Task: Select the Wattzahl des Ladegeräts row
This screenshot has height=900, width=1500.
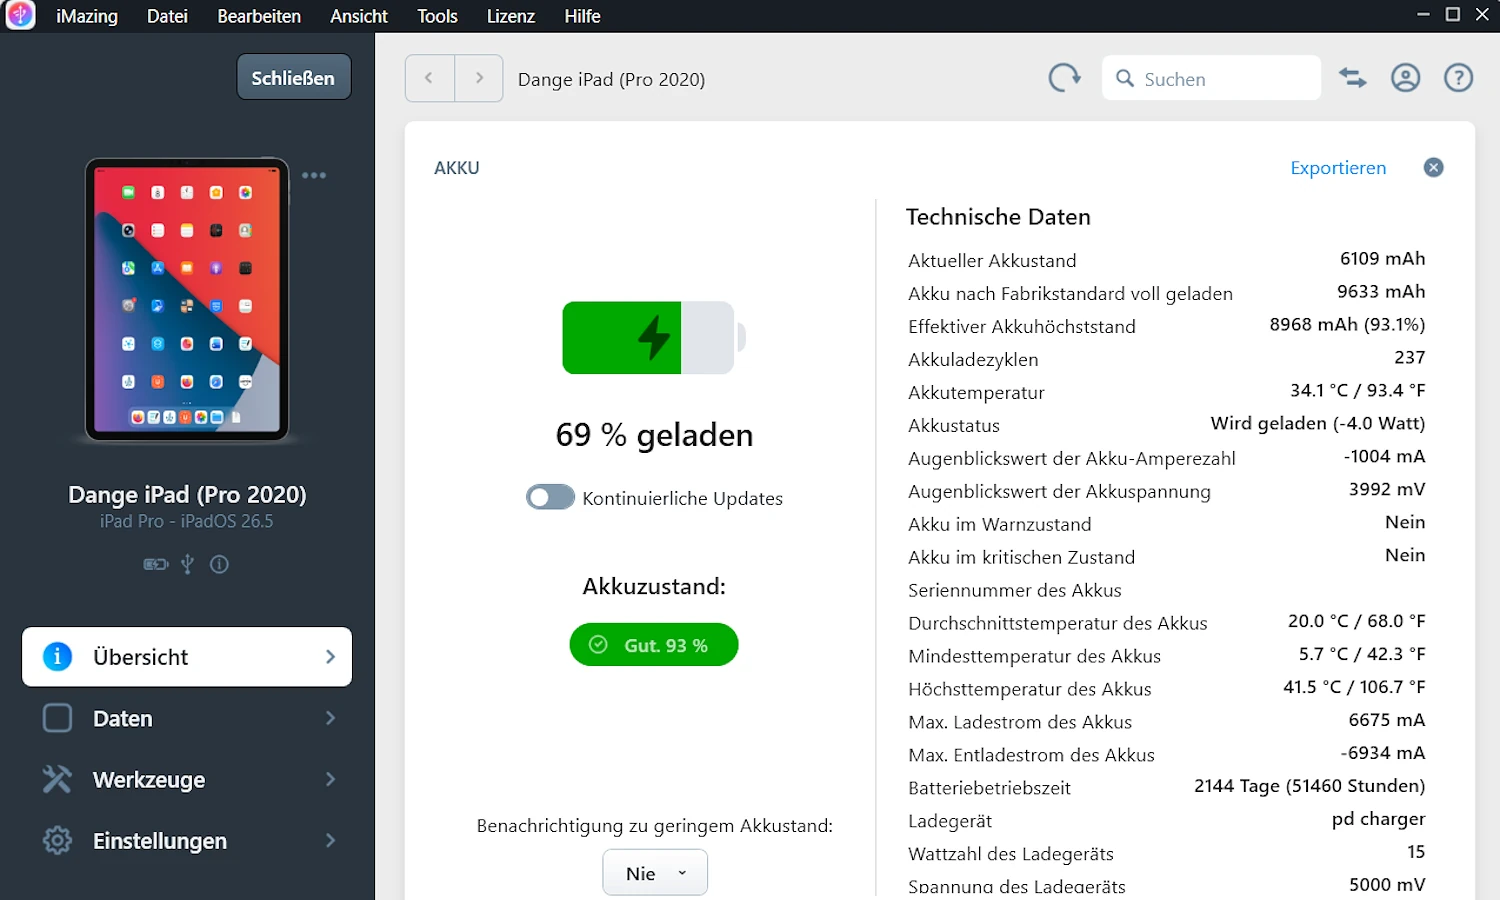Action: coord(1166,853)
